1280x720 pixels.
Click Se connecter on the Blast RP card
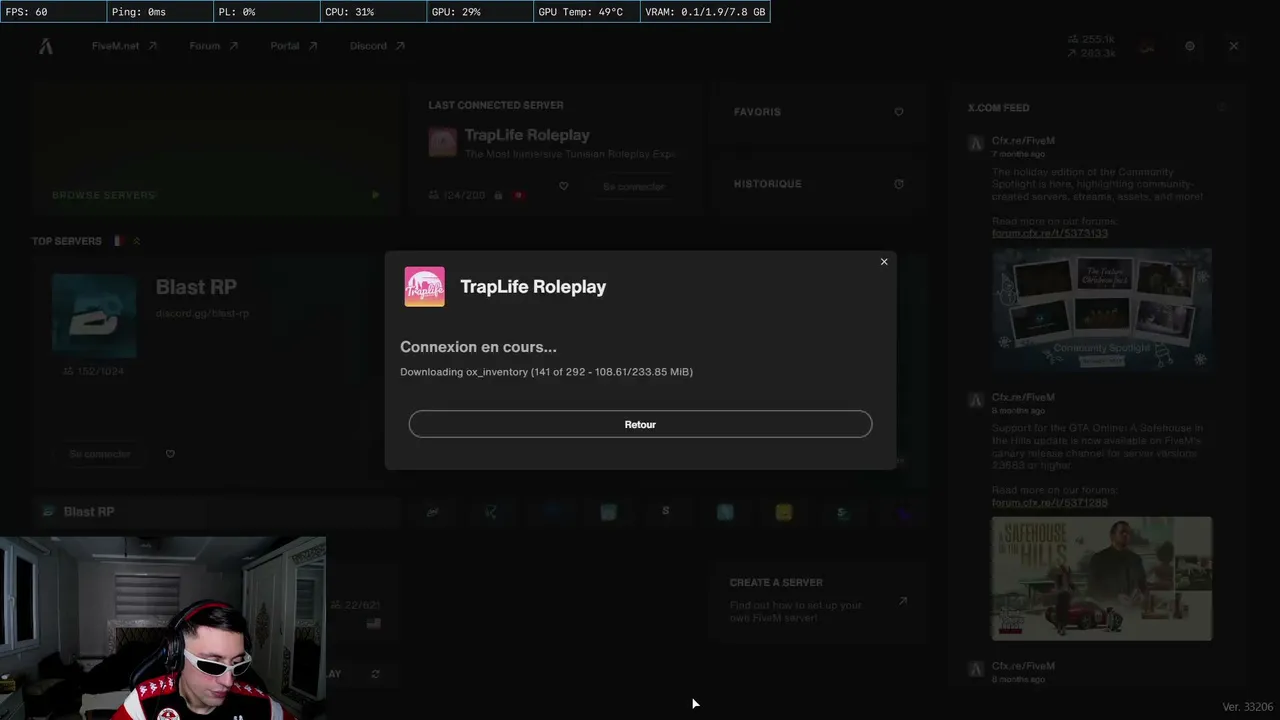tap(100, 454)
